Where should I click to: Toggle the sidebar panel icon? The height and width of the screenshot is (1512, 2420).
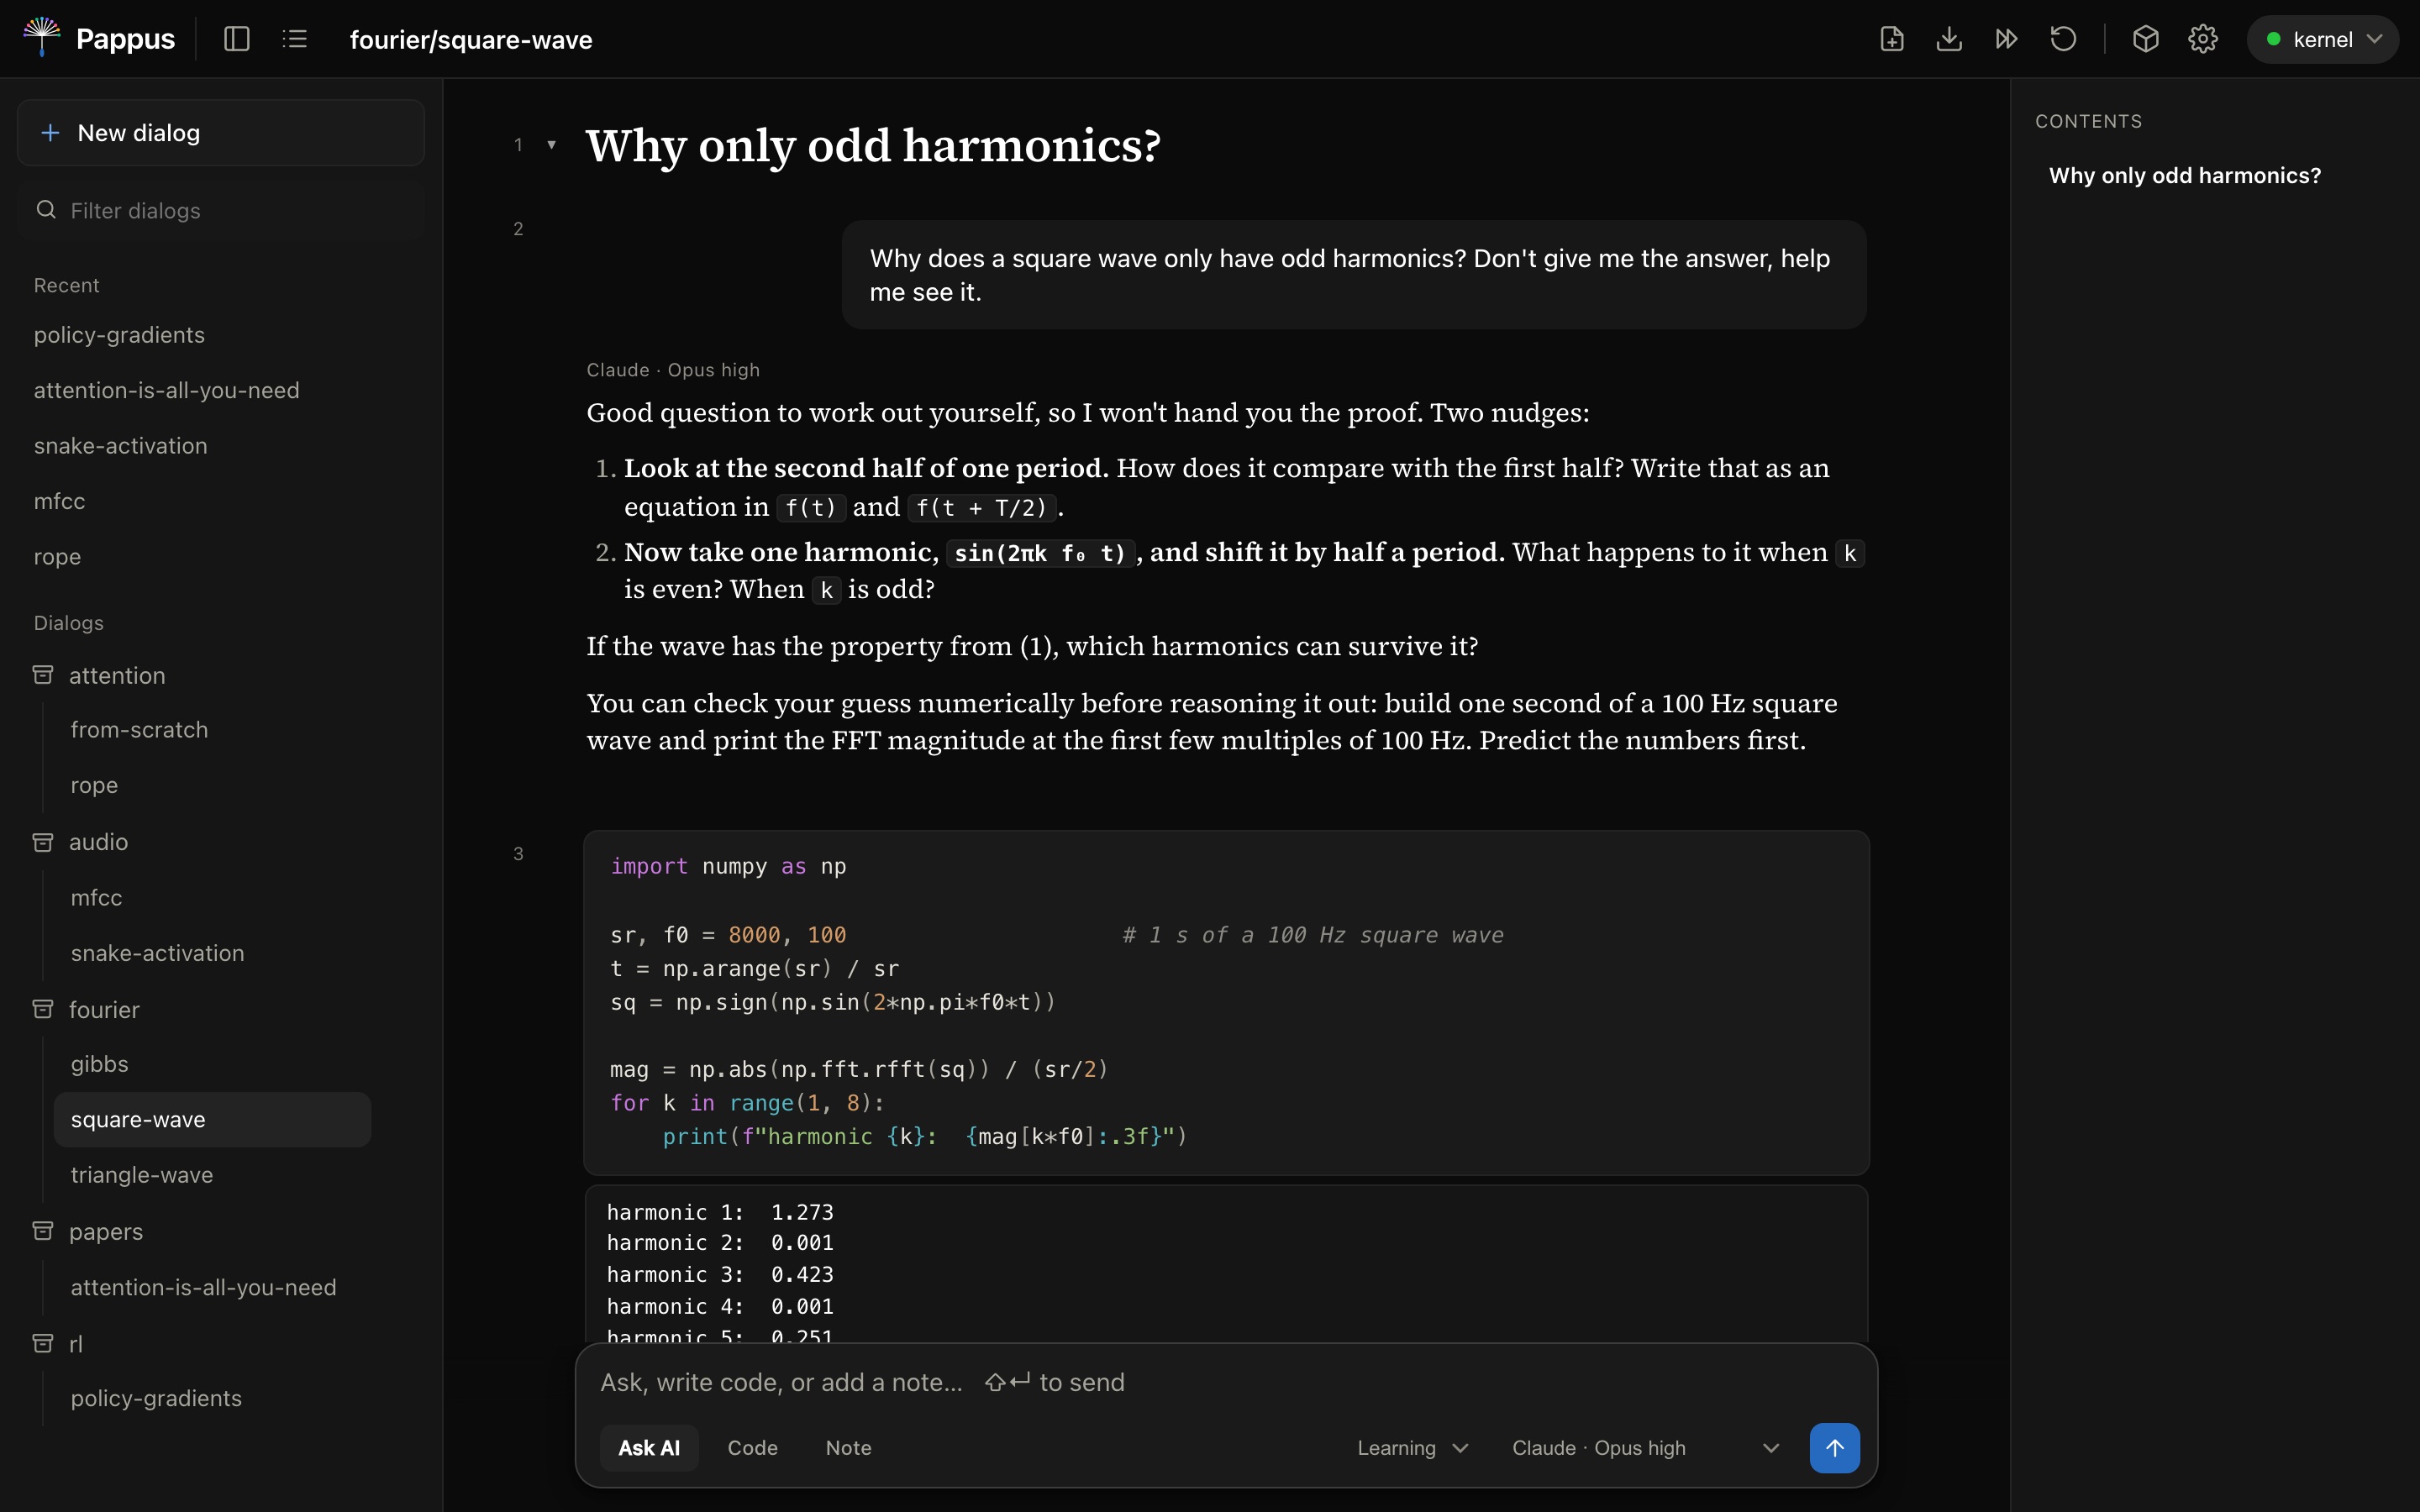click(x=237, y=39)
